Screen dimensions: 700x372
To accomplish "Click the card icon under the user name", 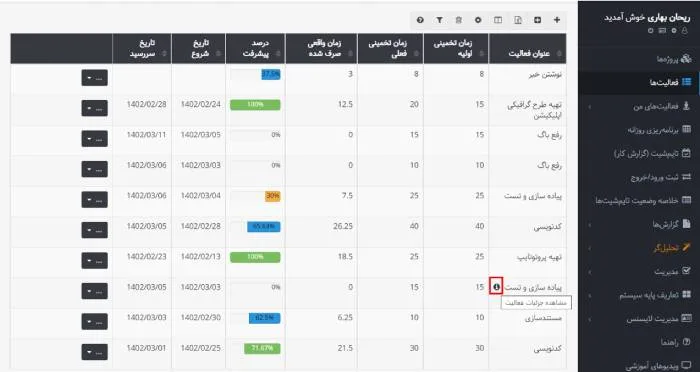I will click(x=662, y=31).
